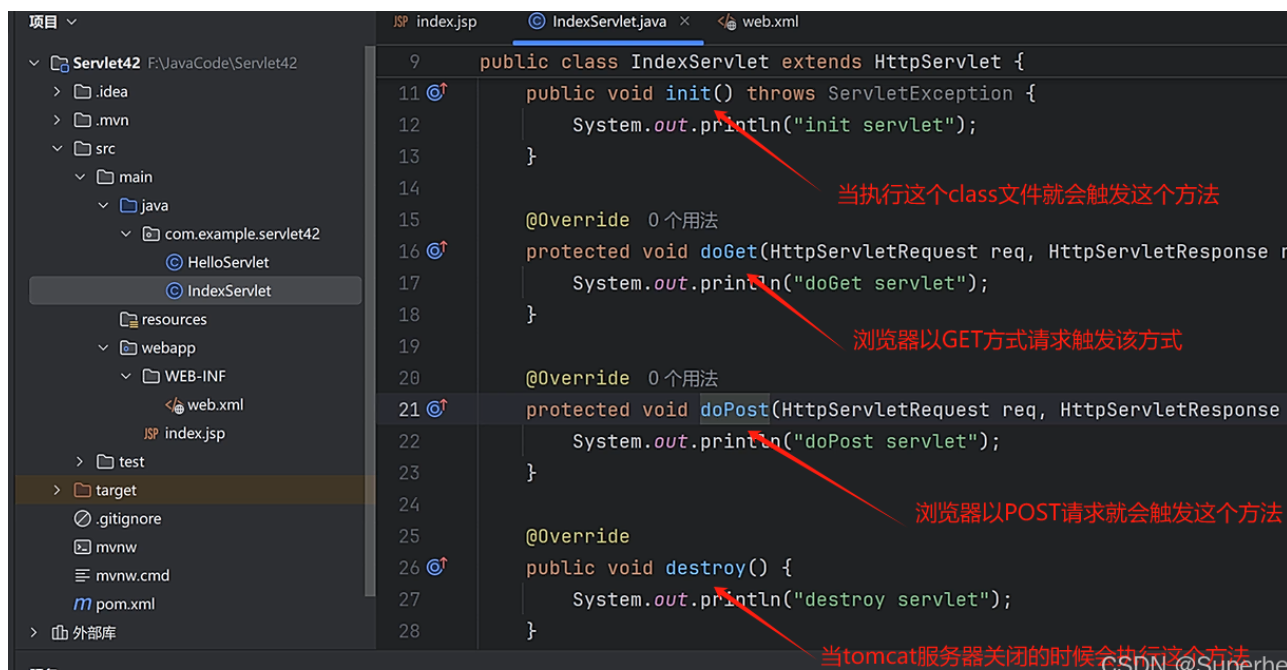Select the IndexServlet.java tab

pyautogui.click(x=609, y=22)
